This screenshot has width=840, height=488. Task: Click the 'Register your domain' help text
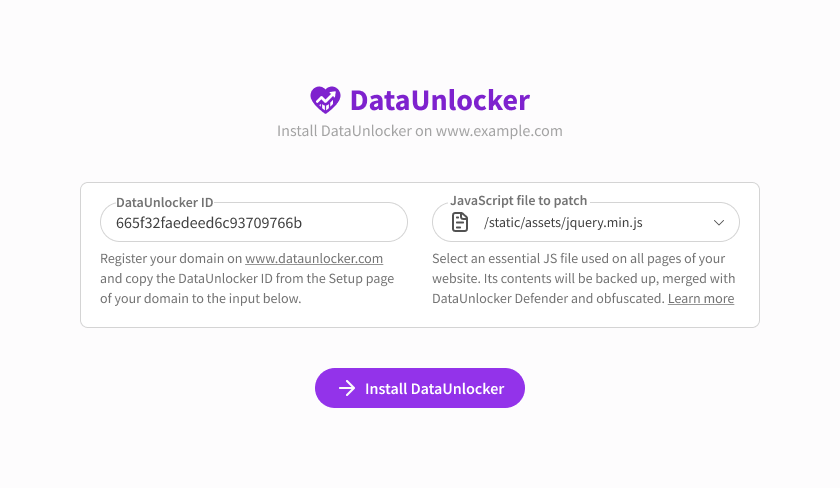point(171,258)
